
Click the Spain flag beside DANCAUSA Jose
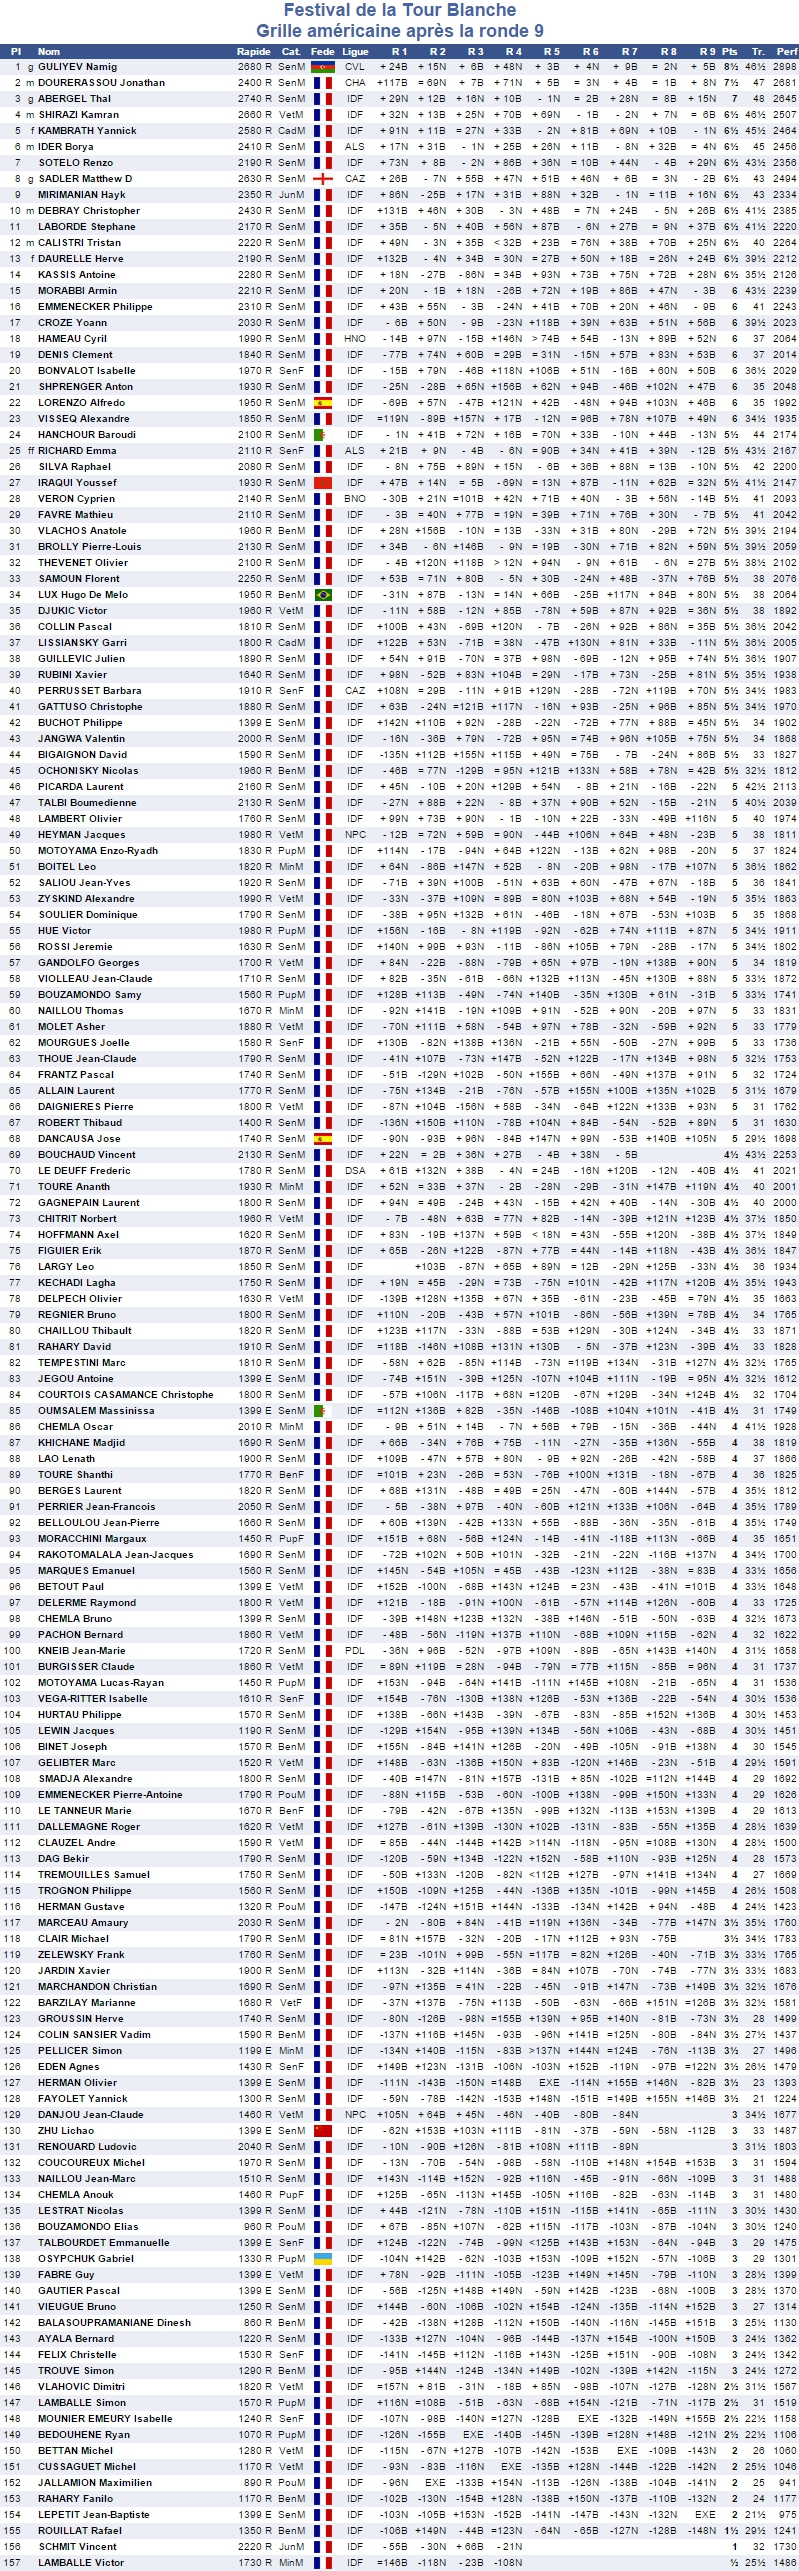(x=322, y=1139)
